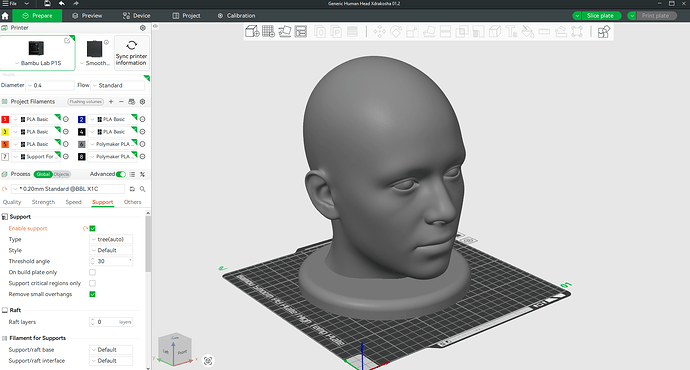Viewport: 690px width, 370px height.
Task: Open the Assembly view icon
Action: (x=604, y=31)
